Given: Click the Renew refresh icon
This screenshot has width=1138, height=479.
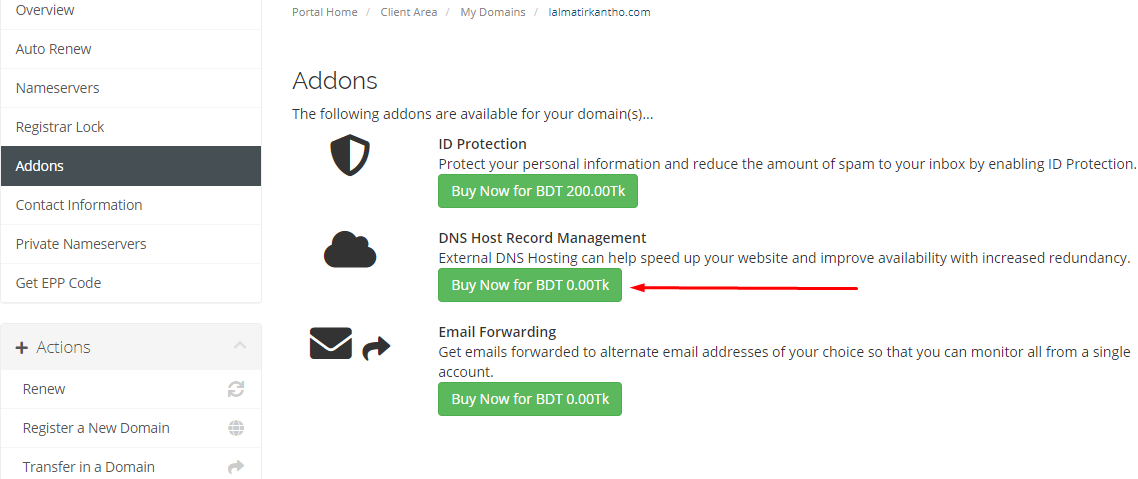Looking at the screenshot, I should click(x=236, y=389).
